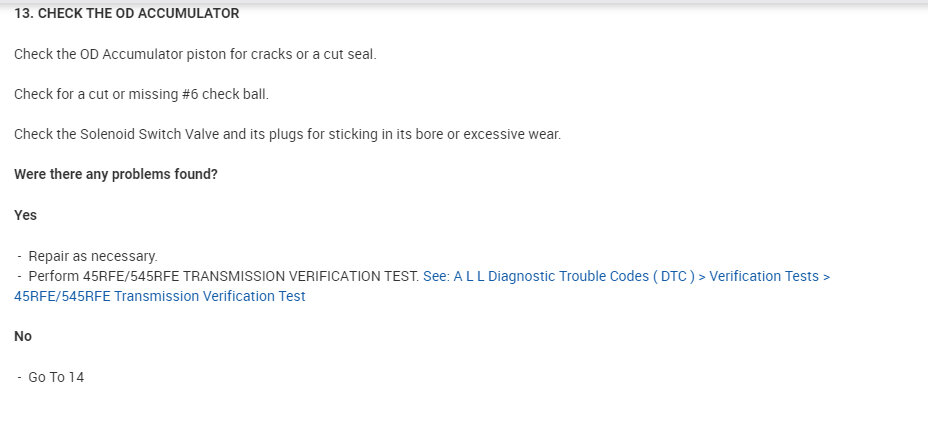Viewport: 928px width, 428px height.
Task: Click the "Go To 14" instruction
Action: 56,377
